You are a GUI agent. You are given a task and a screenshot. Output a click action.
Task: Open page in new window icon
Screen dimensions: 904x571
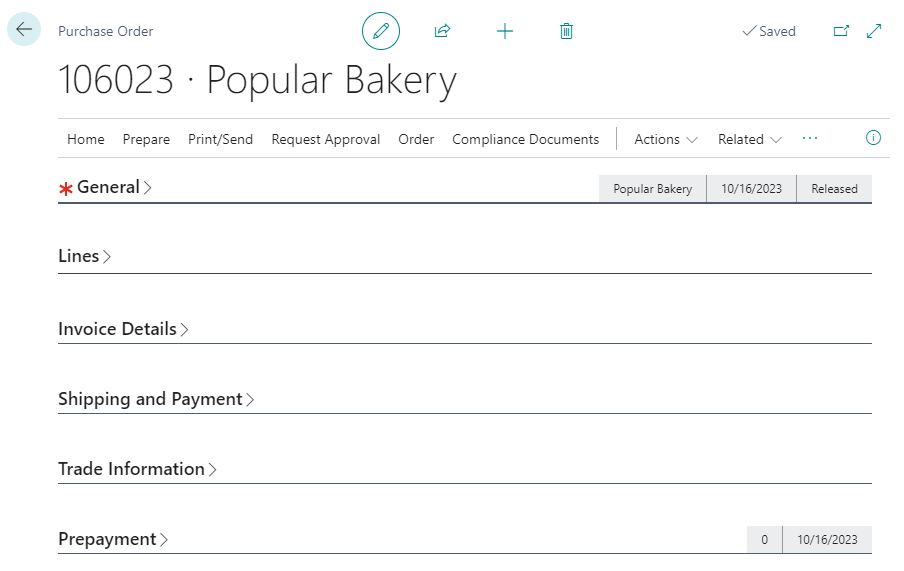coord(841,31)
